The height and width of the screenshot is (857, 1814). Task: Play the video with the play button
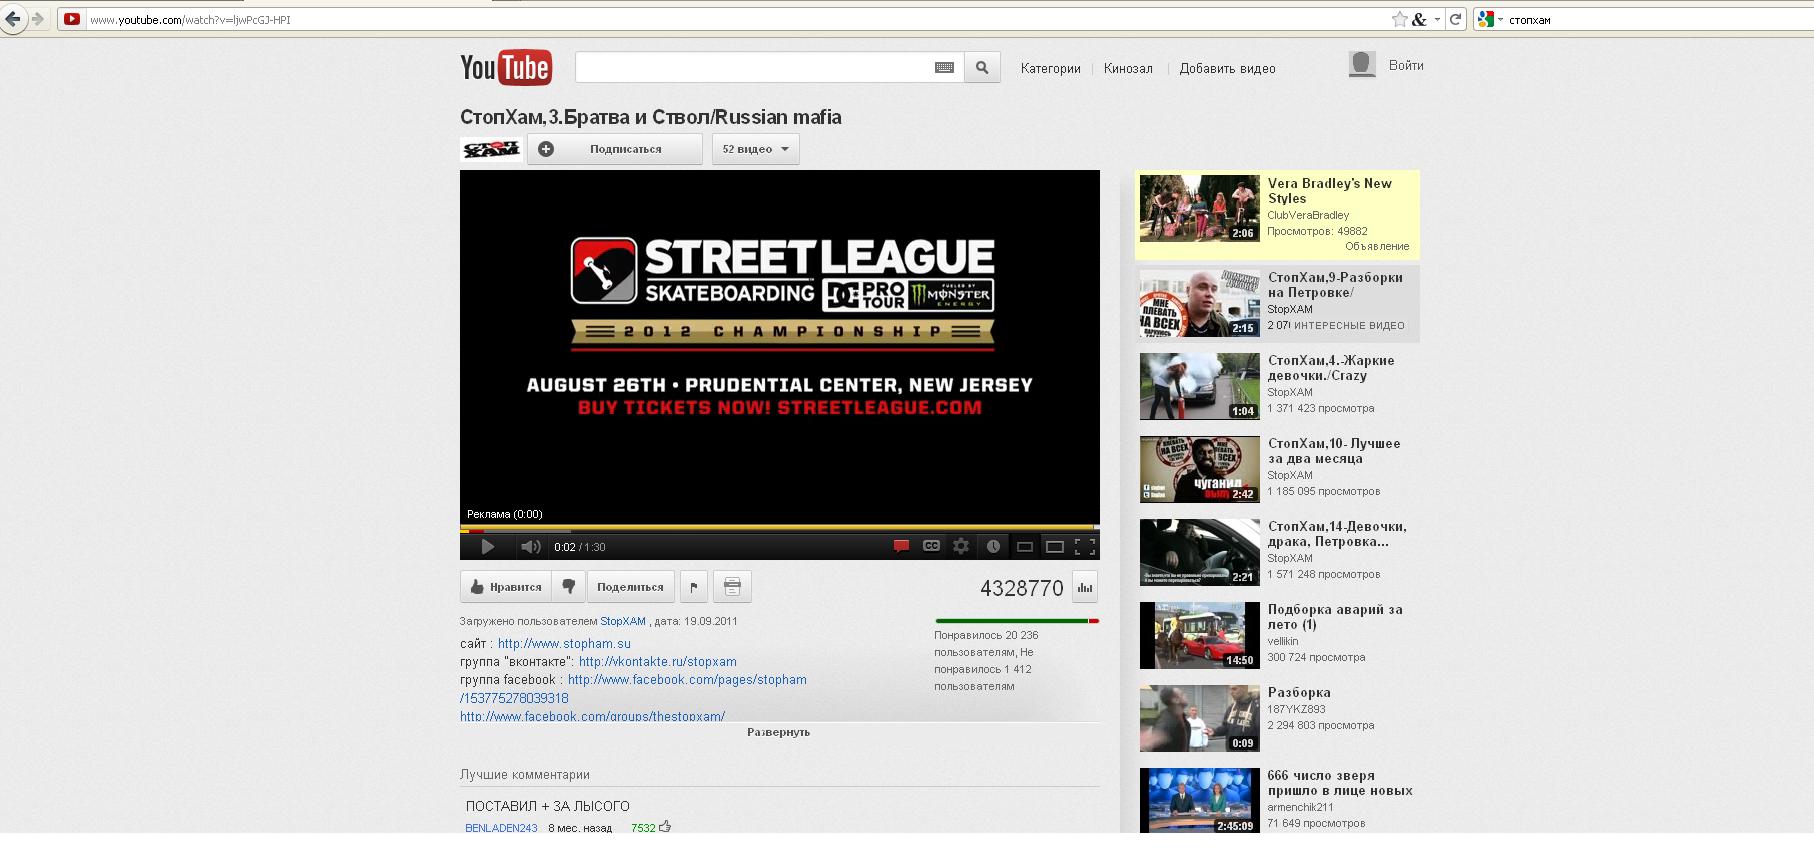(x=488, y=547)
